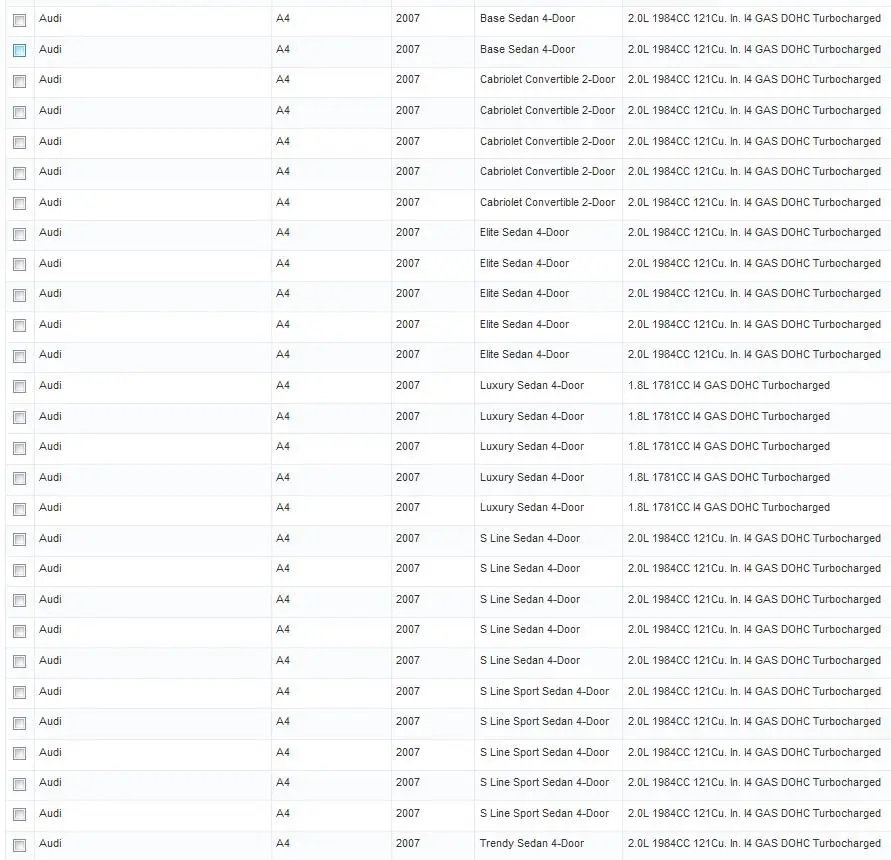Click first 'Cabriolet Convertible 2-Door' cell
The width and height of the screenshot is (891, 860).
[x=547, y=80]
